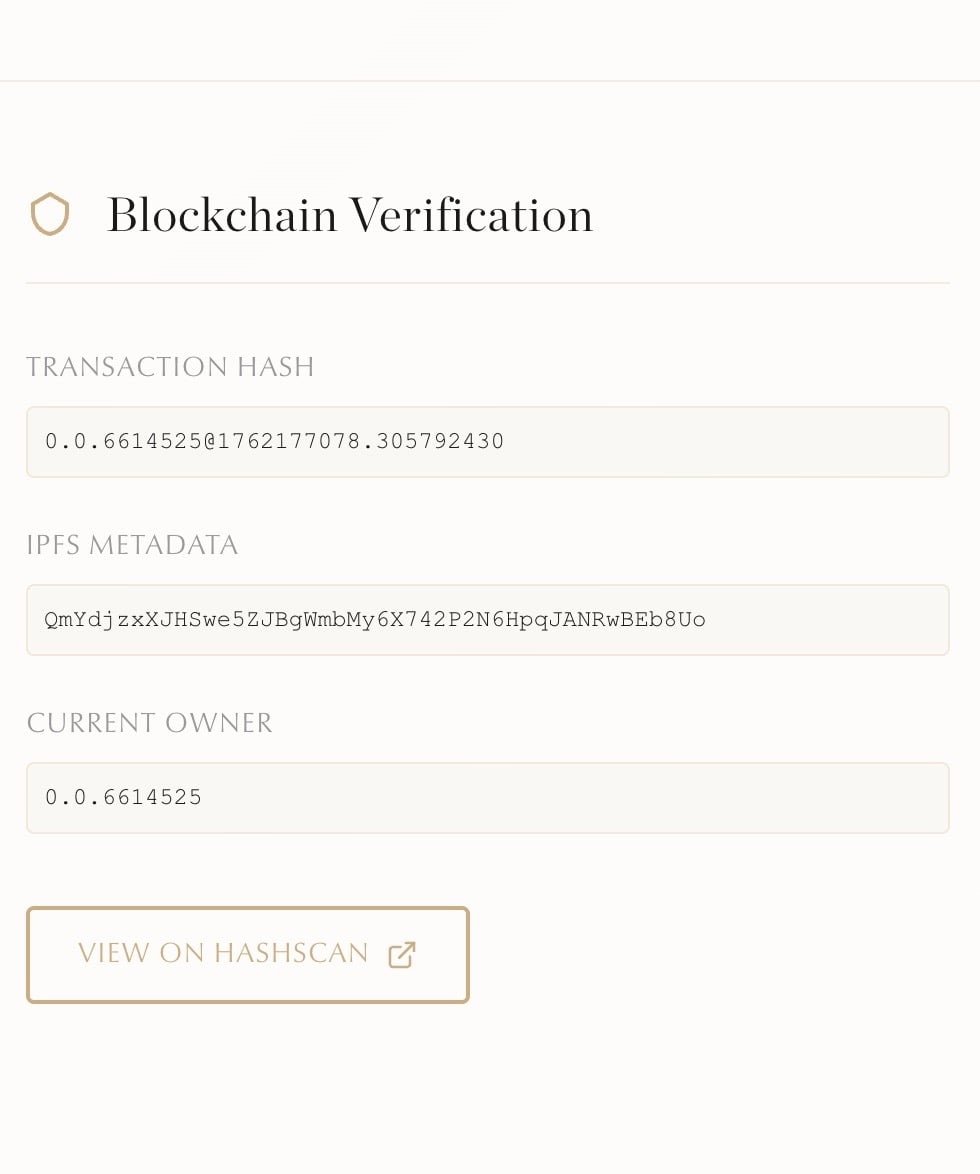
Task: Click the Blockchain Verification heading
Action: (349, 214)
